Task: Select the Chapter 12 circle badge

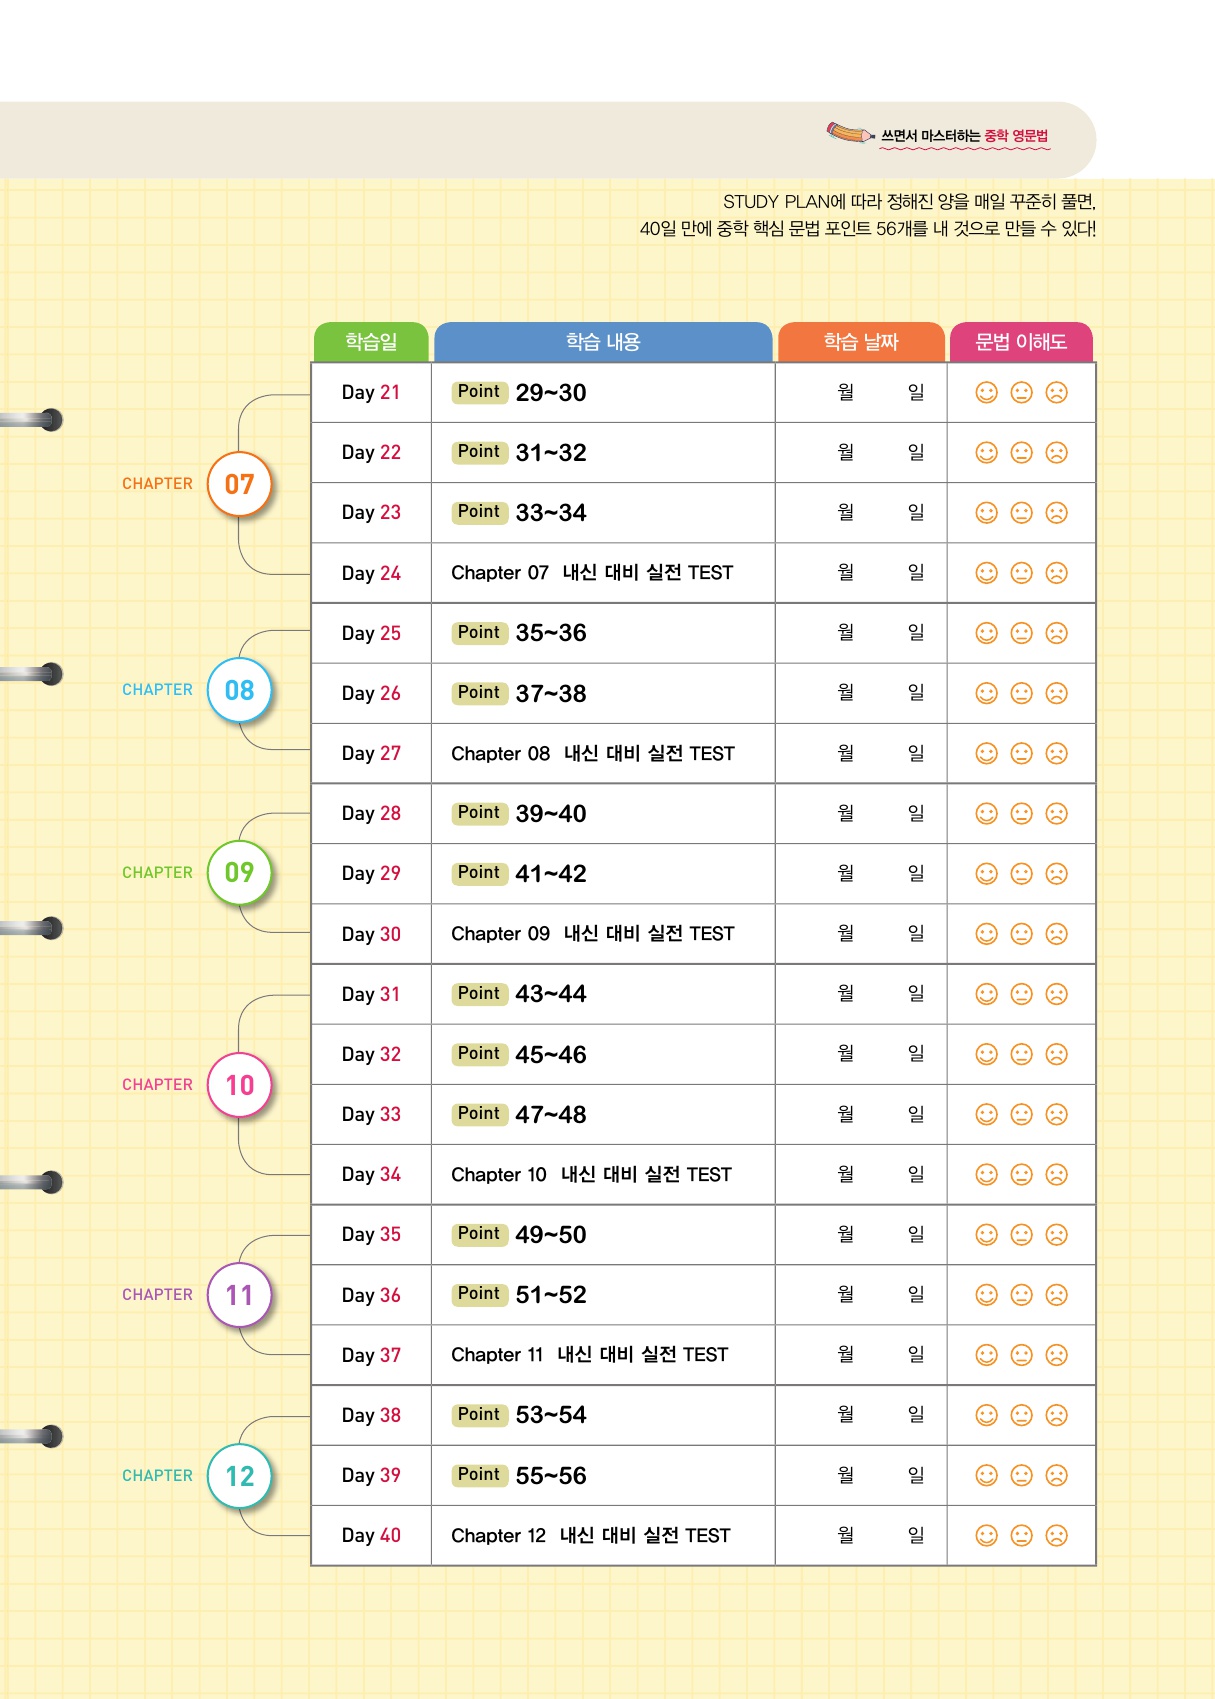Action: point(239,1476)
